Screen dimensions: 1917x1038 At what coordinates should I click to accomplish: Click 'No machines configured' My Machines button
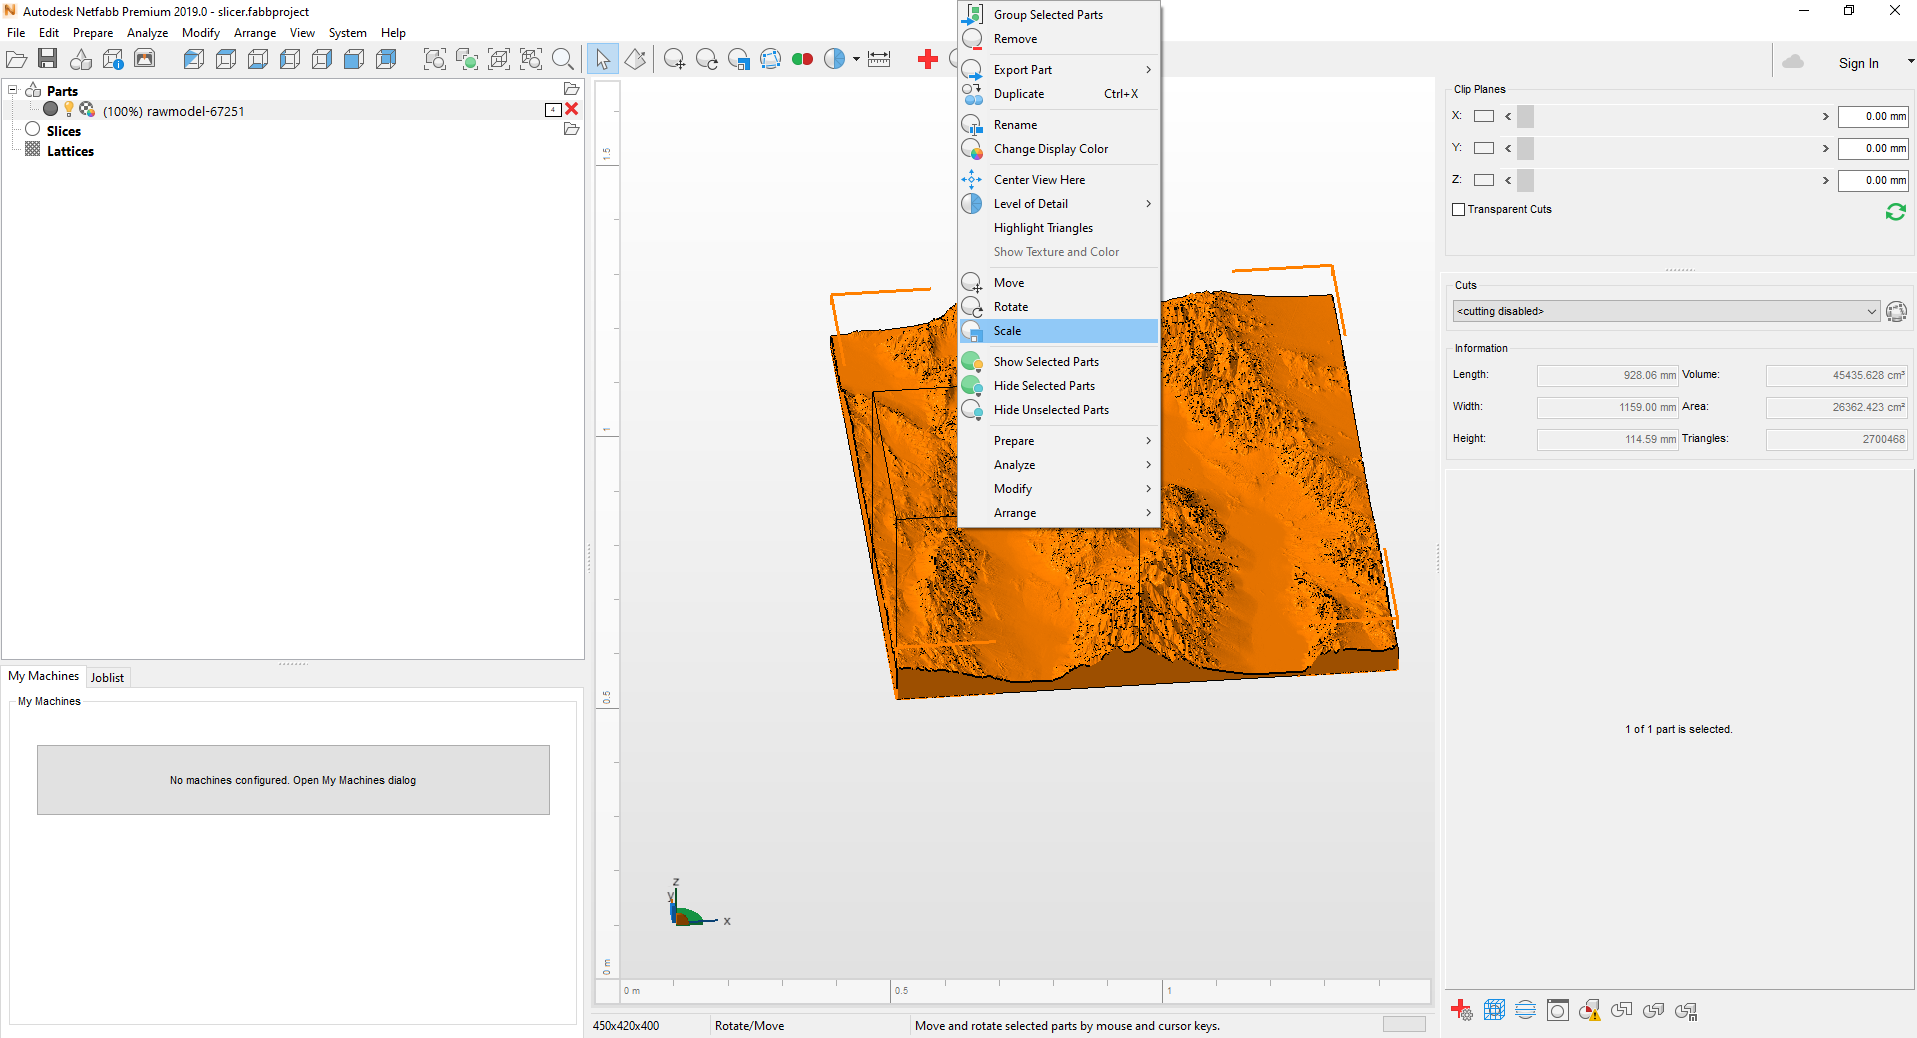pyautogui.click(x=293, y=780)
